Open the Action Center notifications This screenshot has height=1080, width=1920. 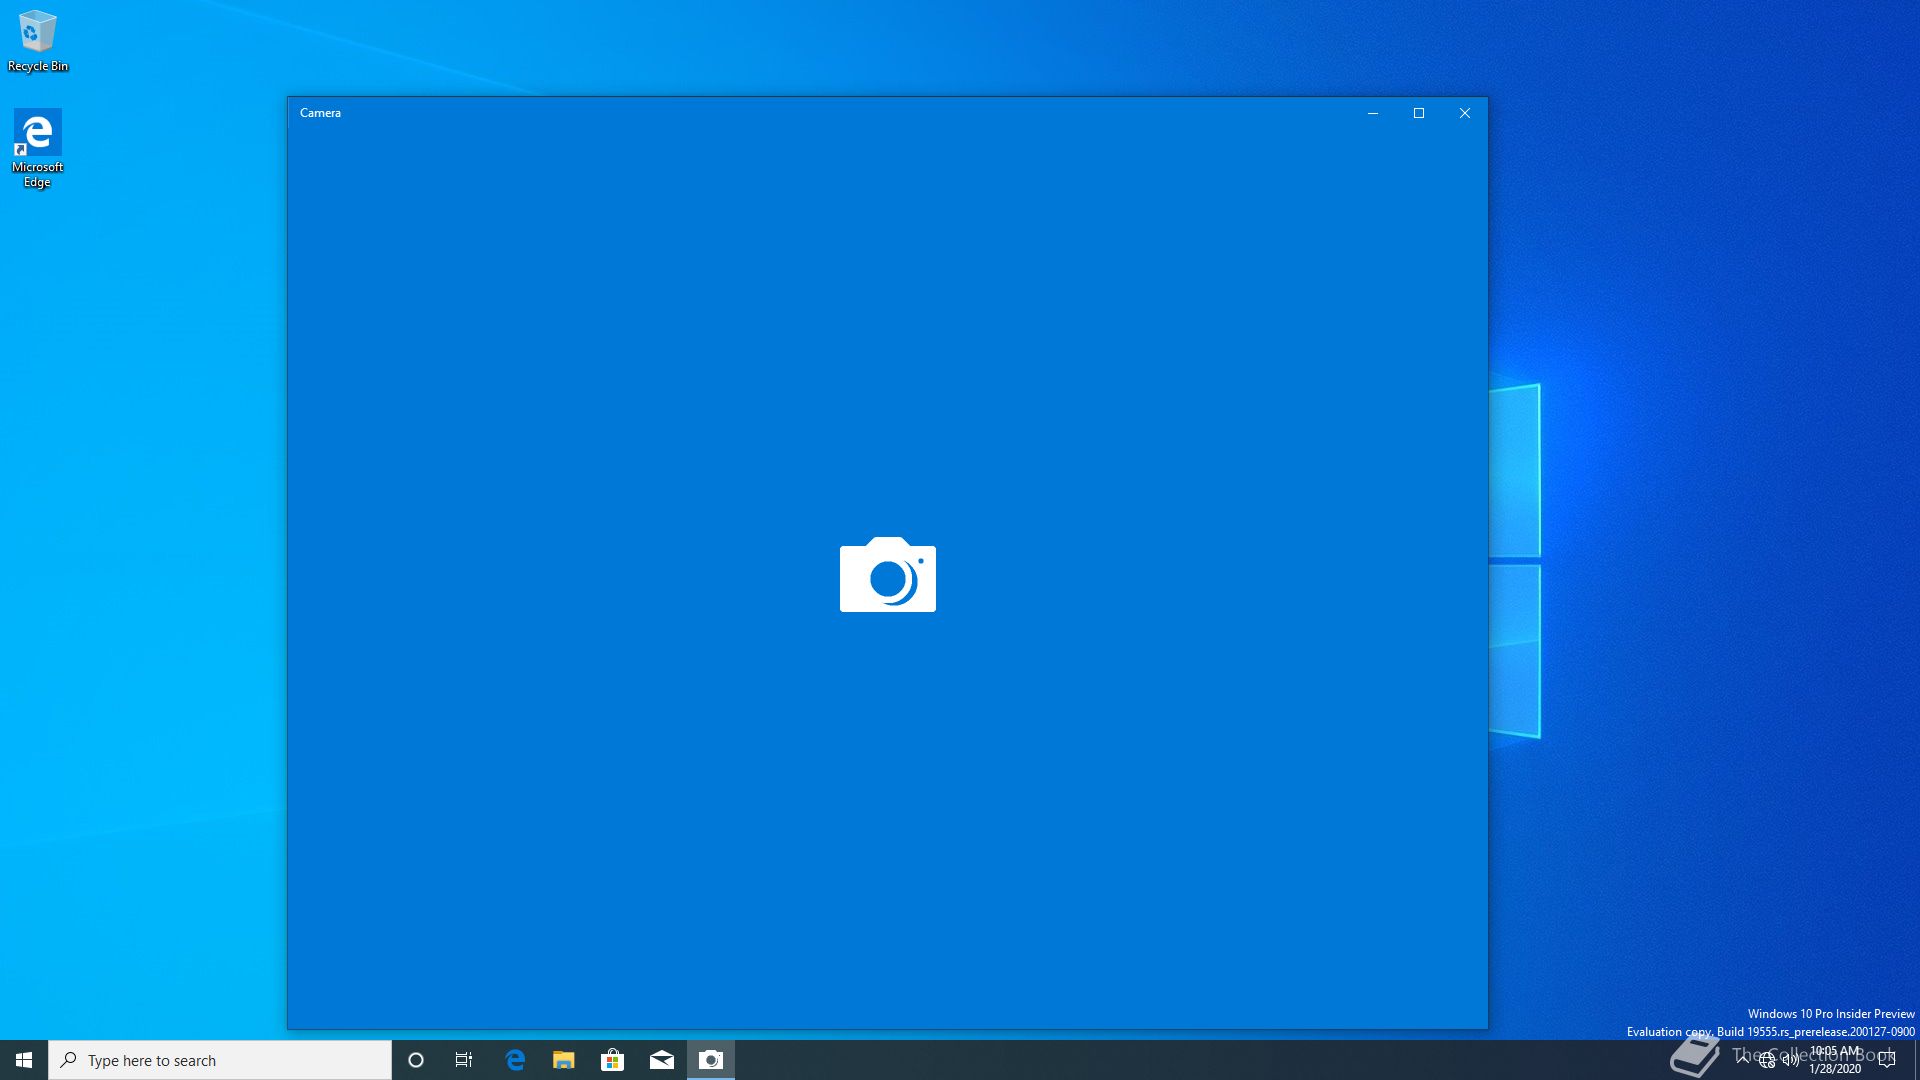click(1887, 1060)
